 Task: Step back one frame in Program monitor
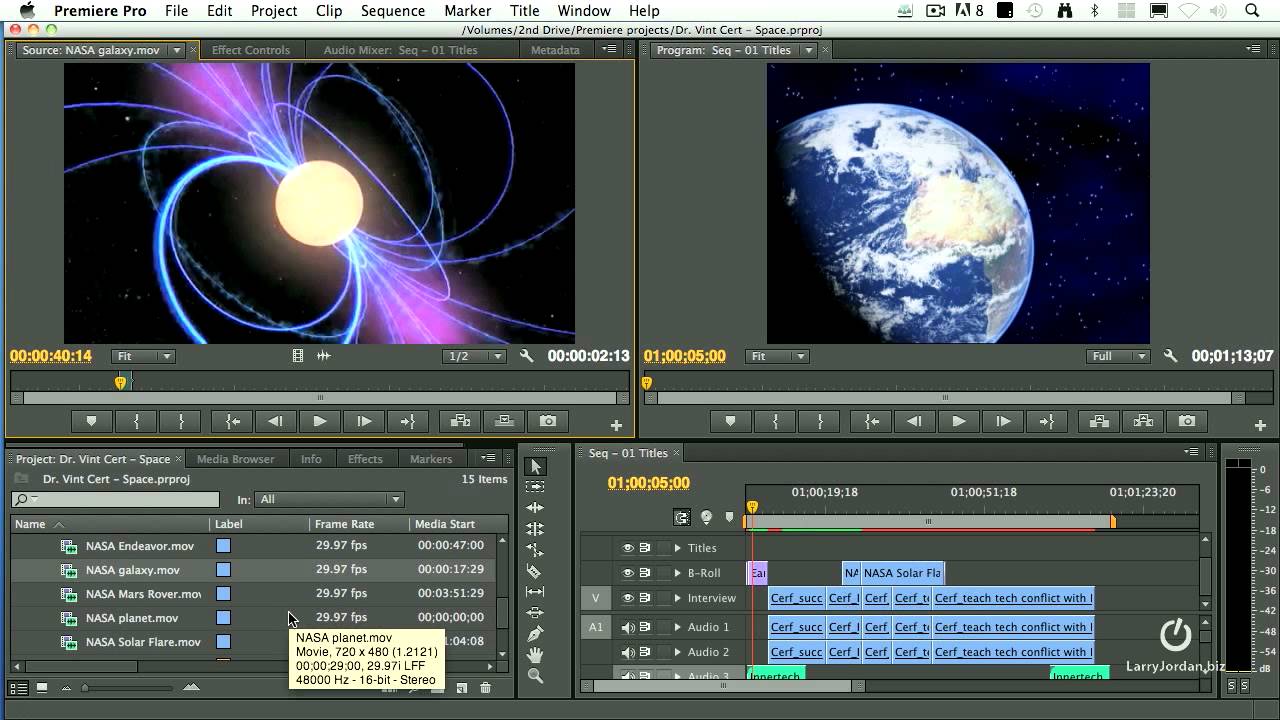click(914, 421)
